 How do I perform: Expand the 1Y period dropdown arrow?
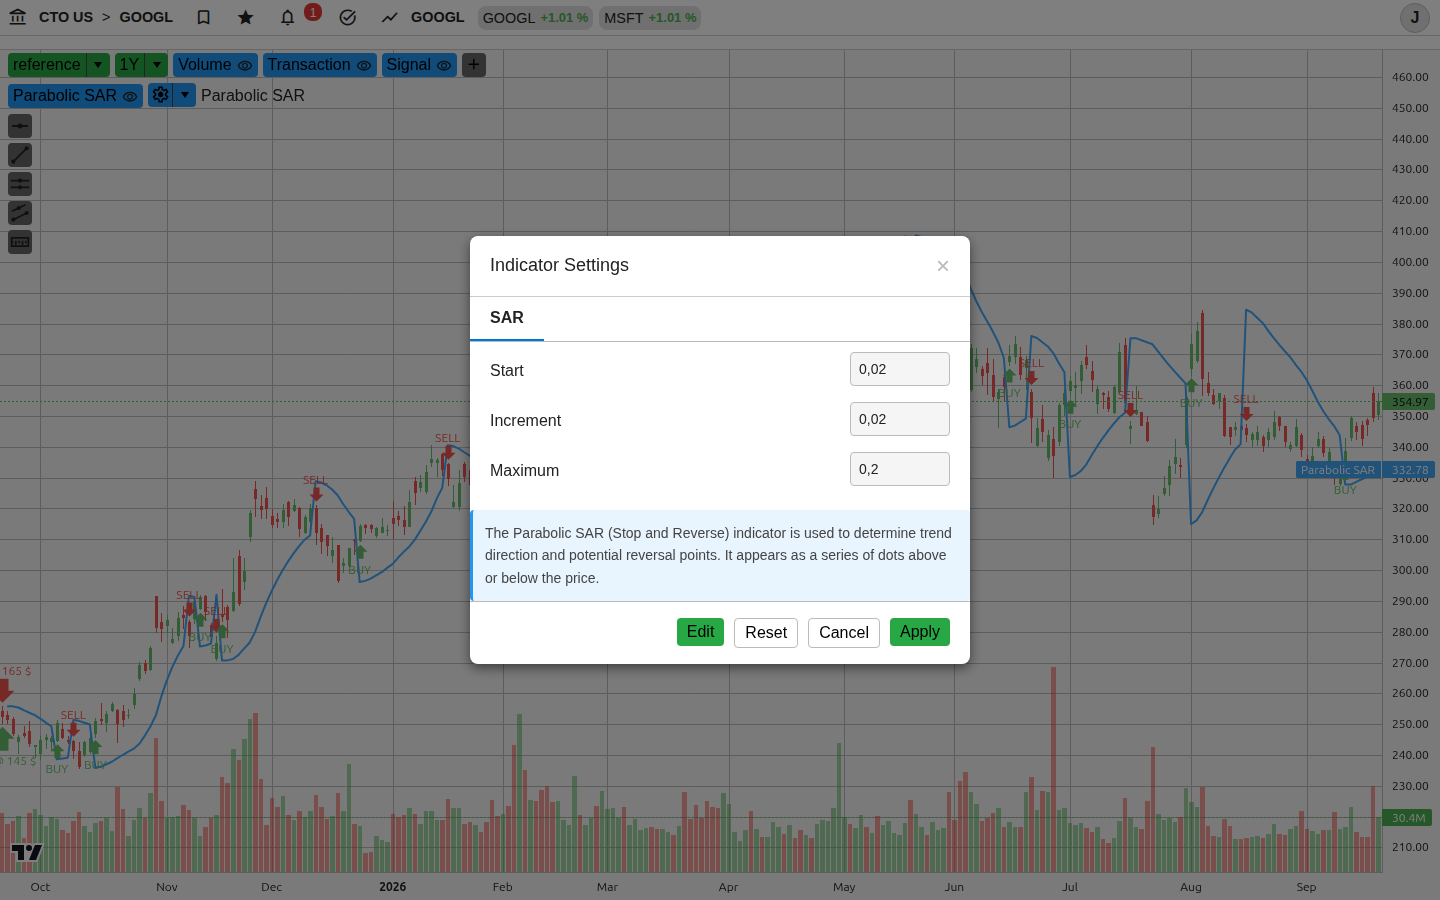pos(157,65)
